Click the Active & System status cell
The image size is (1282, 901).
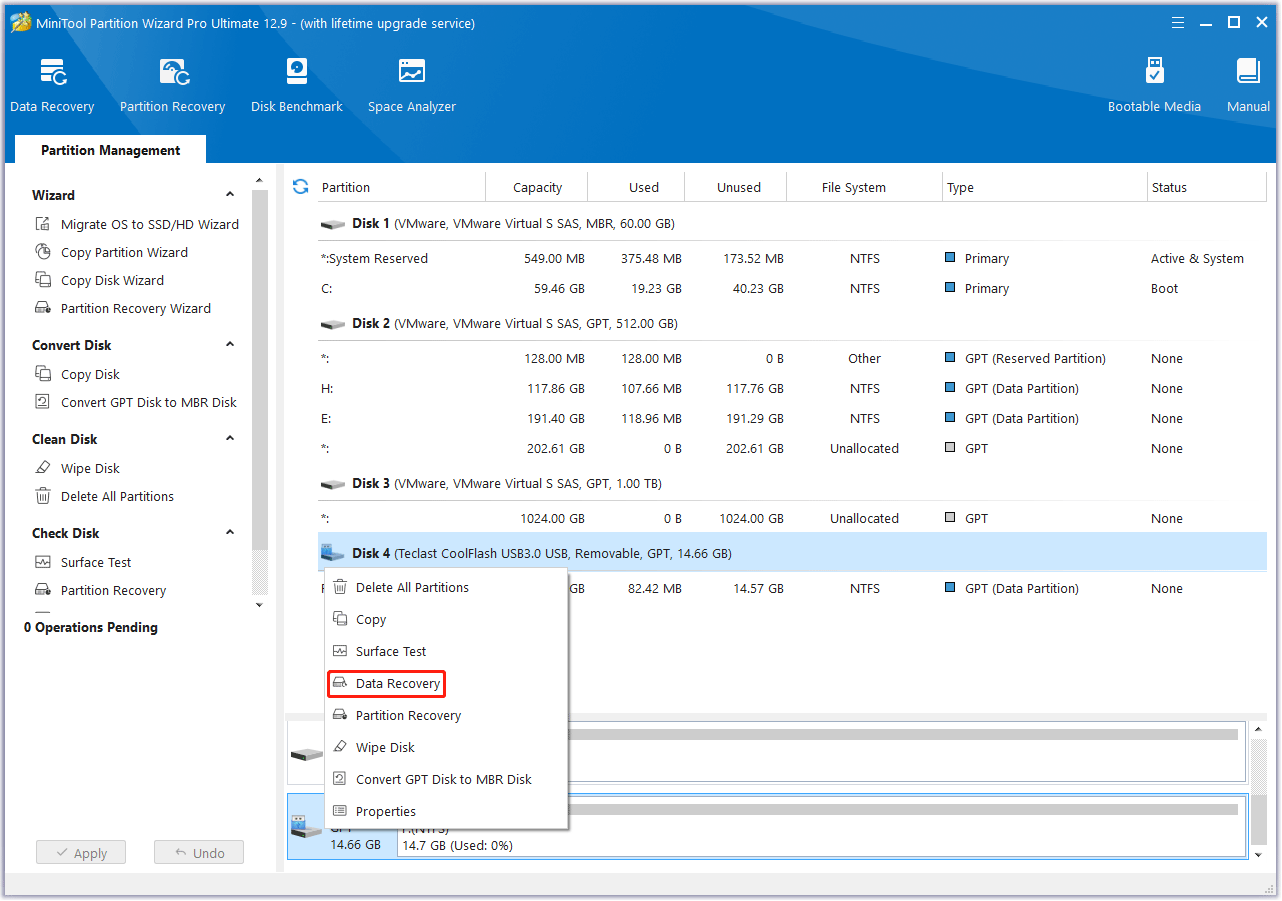1197,258
